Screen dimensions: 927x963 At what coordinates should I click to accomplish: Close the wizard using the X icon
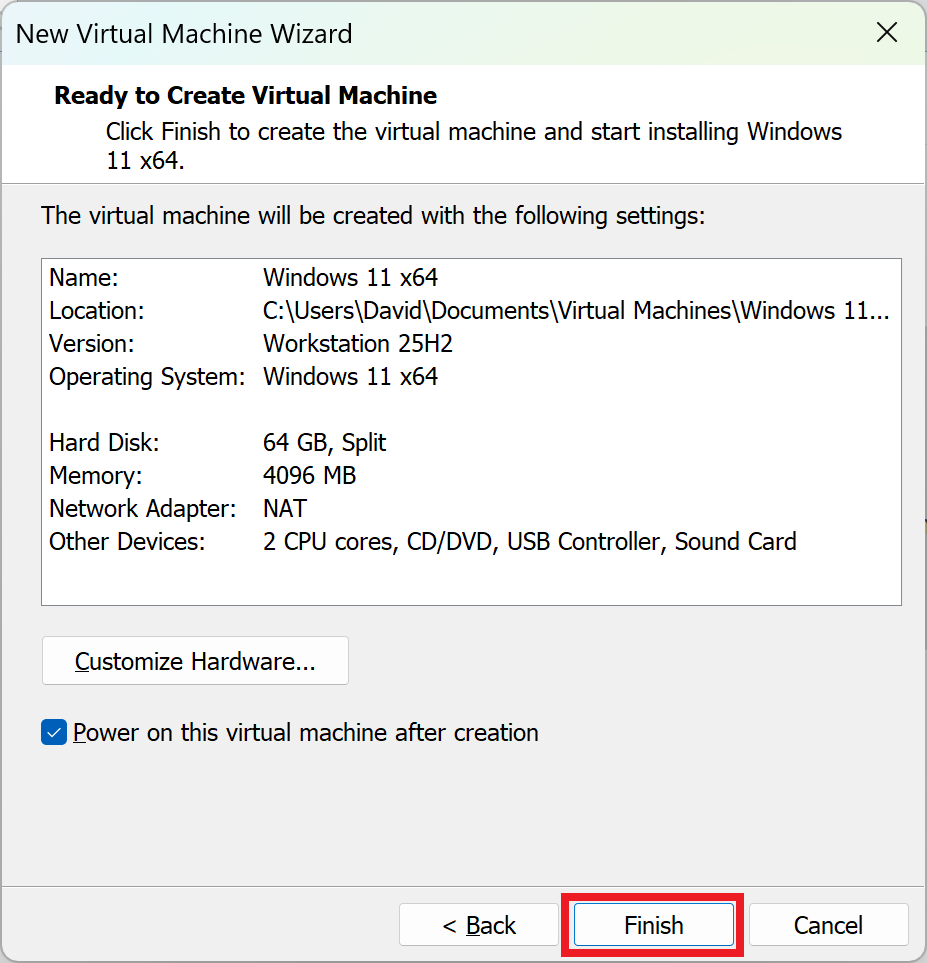tap(886, 33)
